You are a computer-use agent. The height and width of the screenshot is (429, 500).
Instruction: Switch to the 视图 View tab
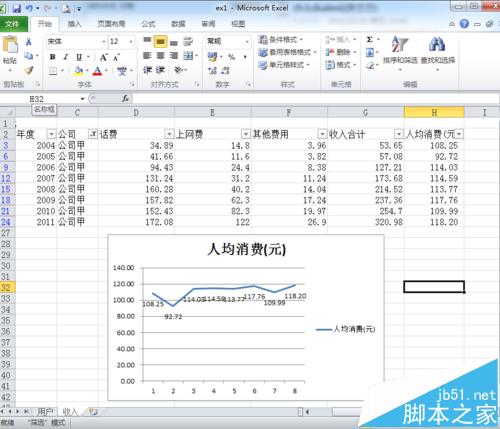238,24
